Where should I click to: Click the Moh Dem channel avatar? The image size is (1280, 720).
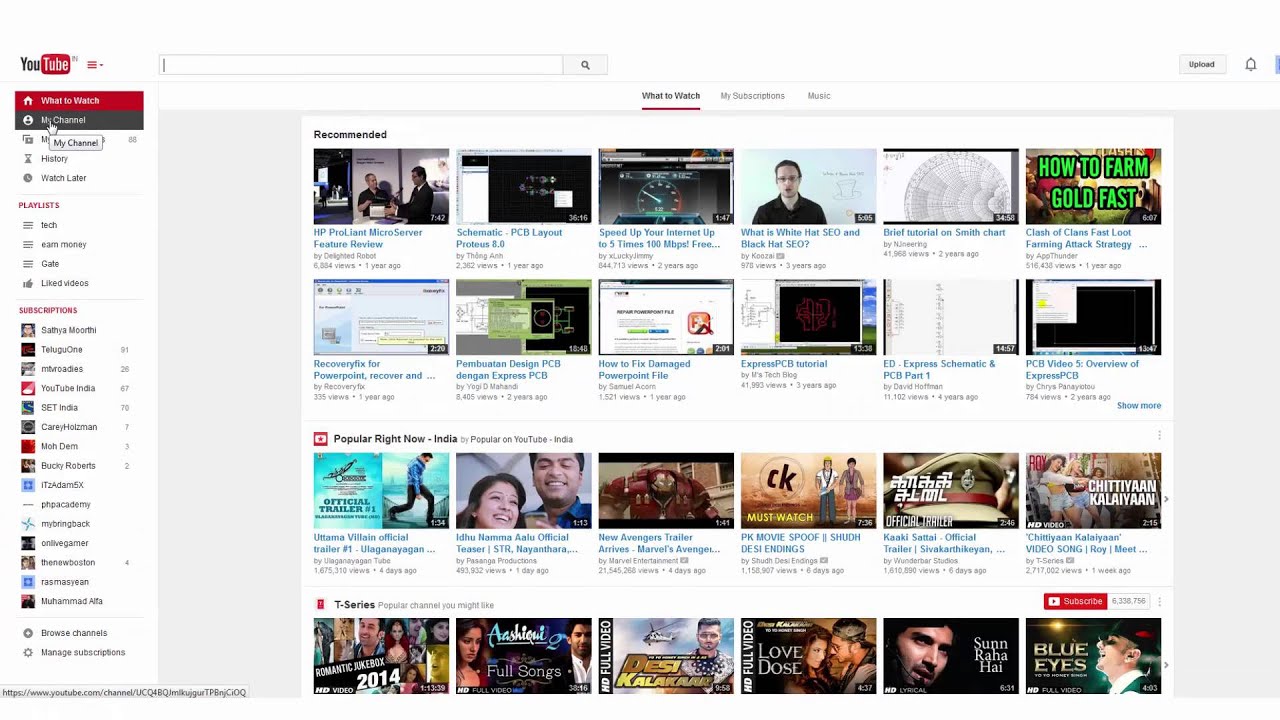[x=28, y=446]
